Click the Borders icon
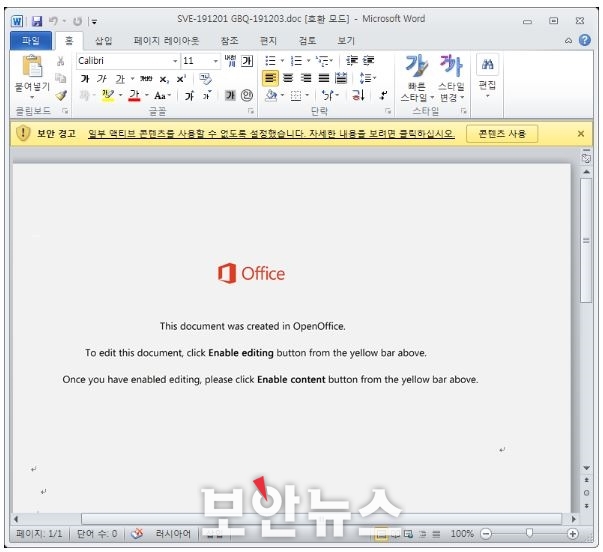This screenshot has height=552, width=603. click(296, 95)
